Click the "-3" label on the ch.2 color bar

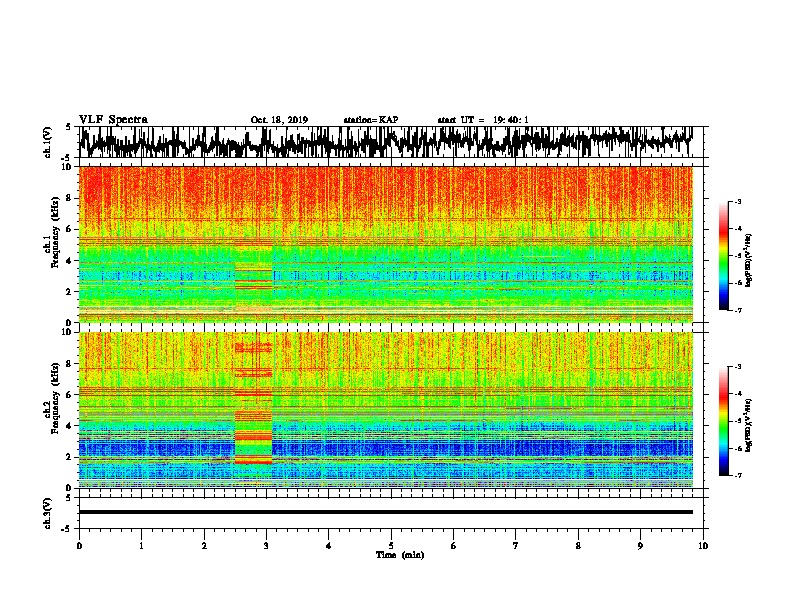coord(738,367)
